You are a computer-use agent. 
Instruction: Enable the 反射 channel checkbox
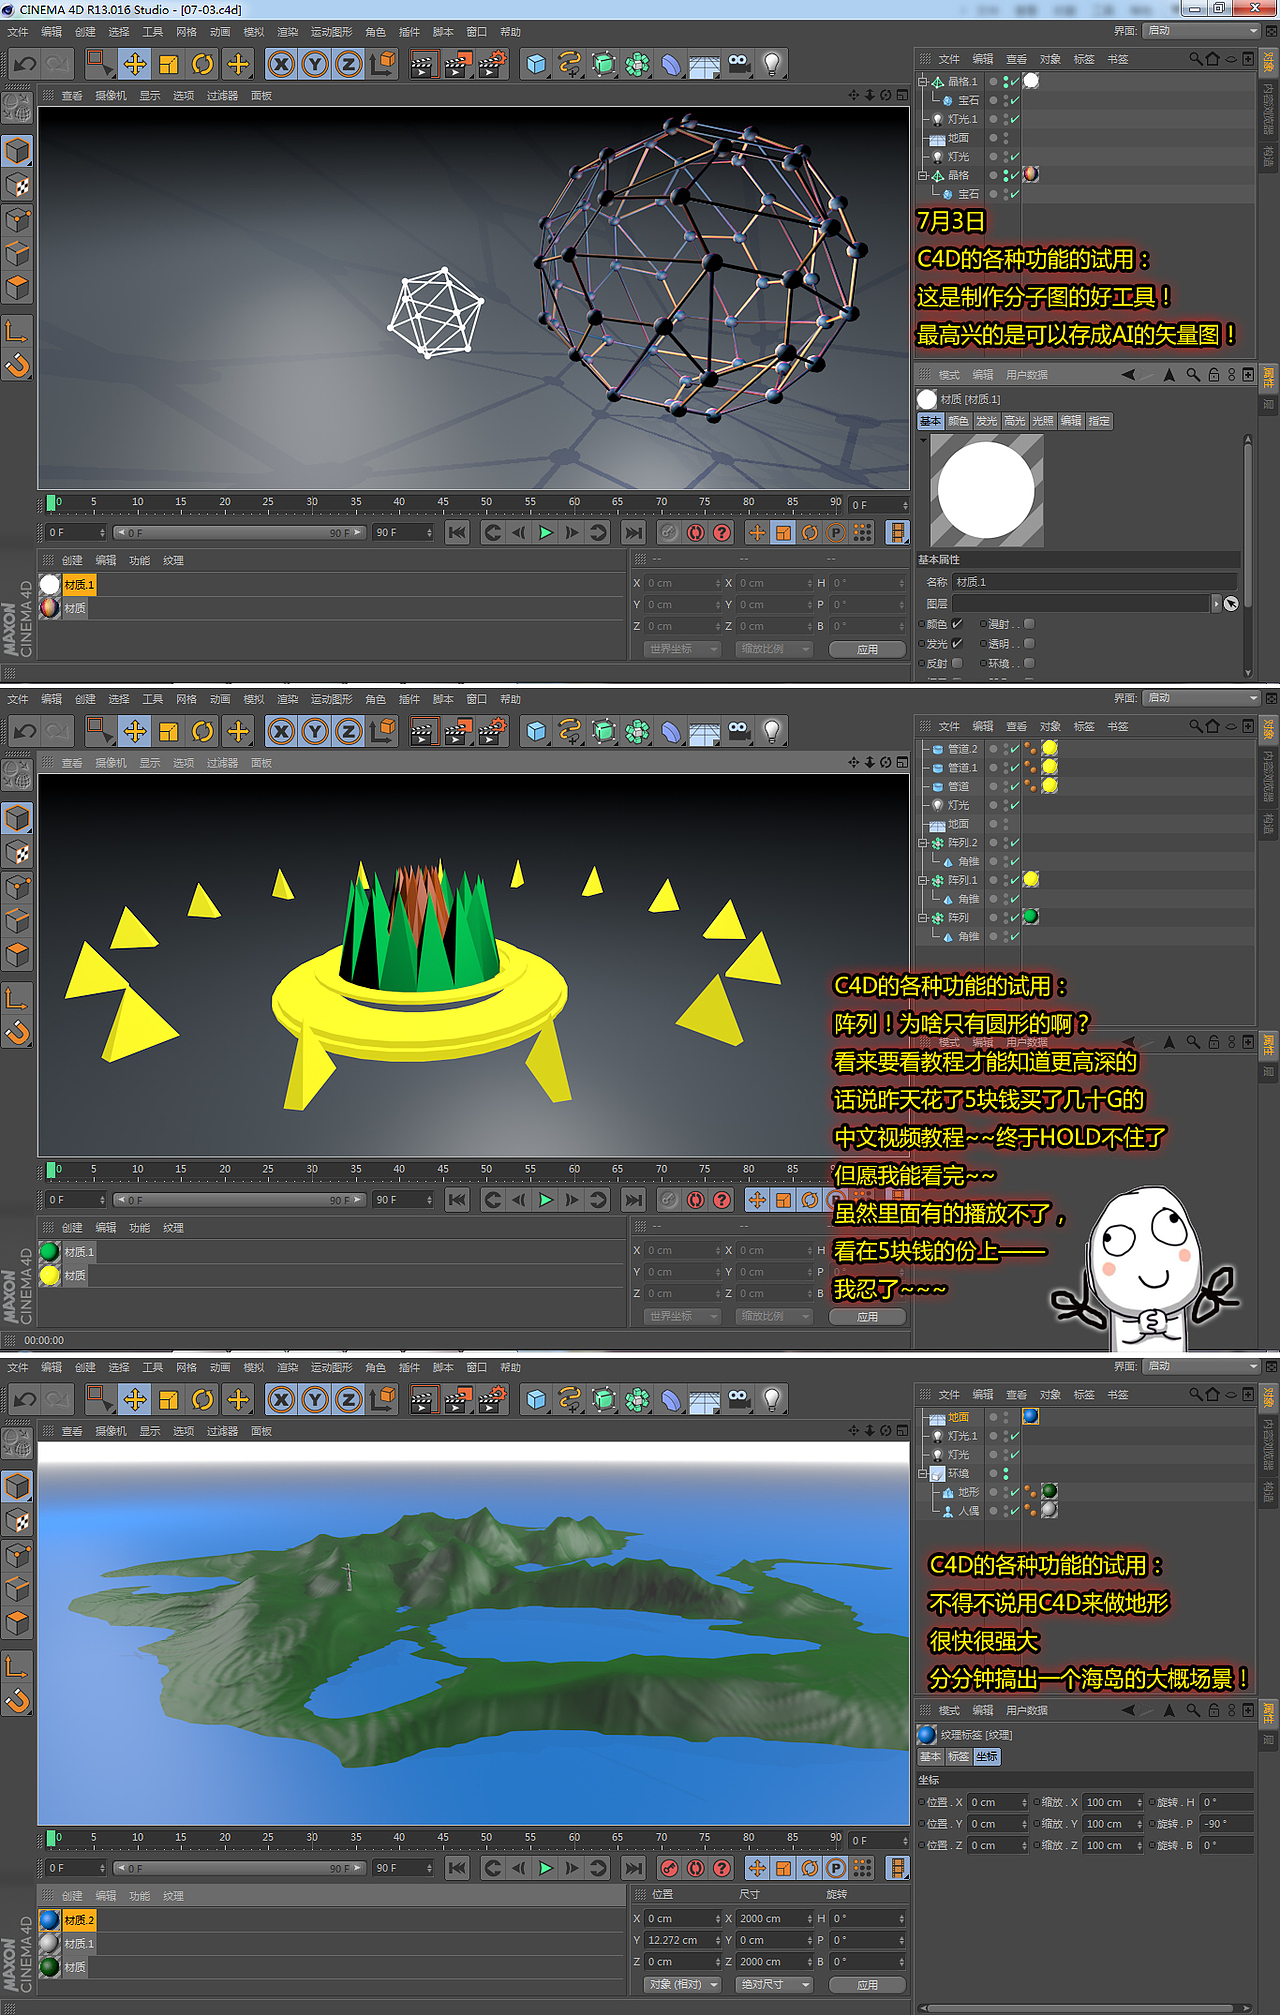(x=957, y=663)
